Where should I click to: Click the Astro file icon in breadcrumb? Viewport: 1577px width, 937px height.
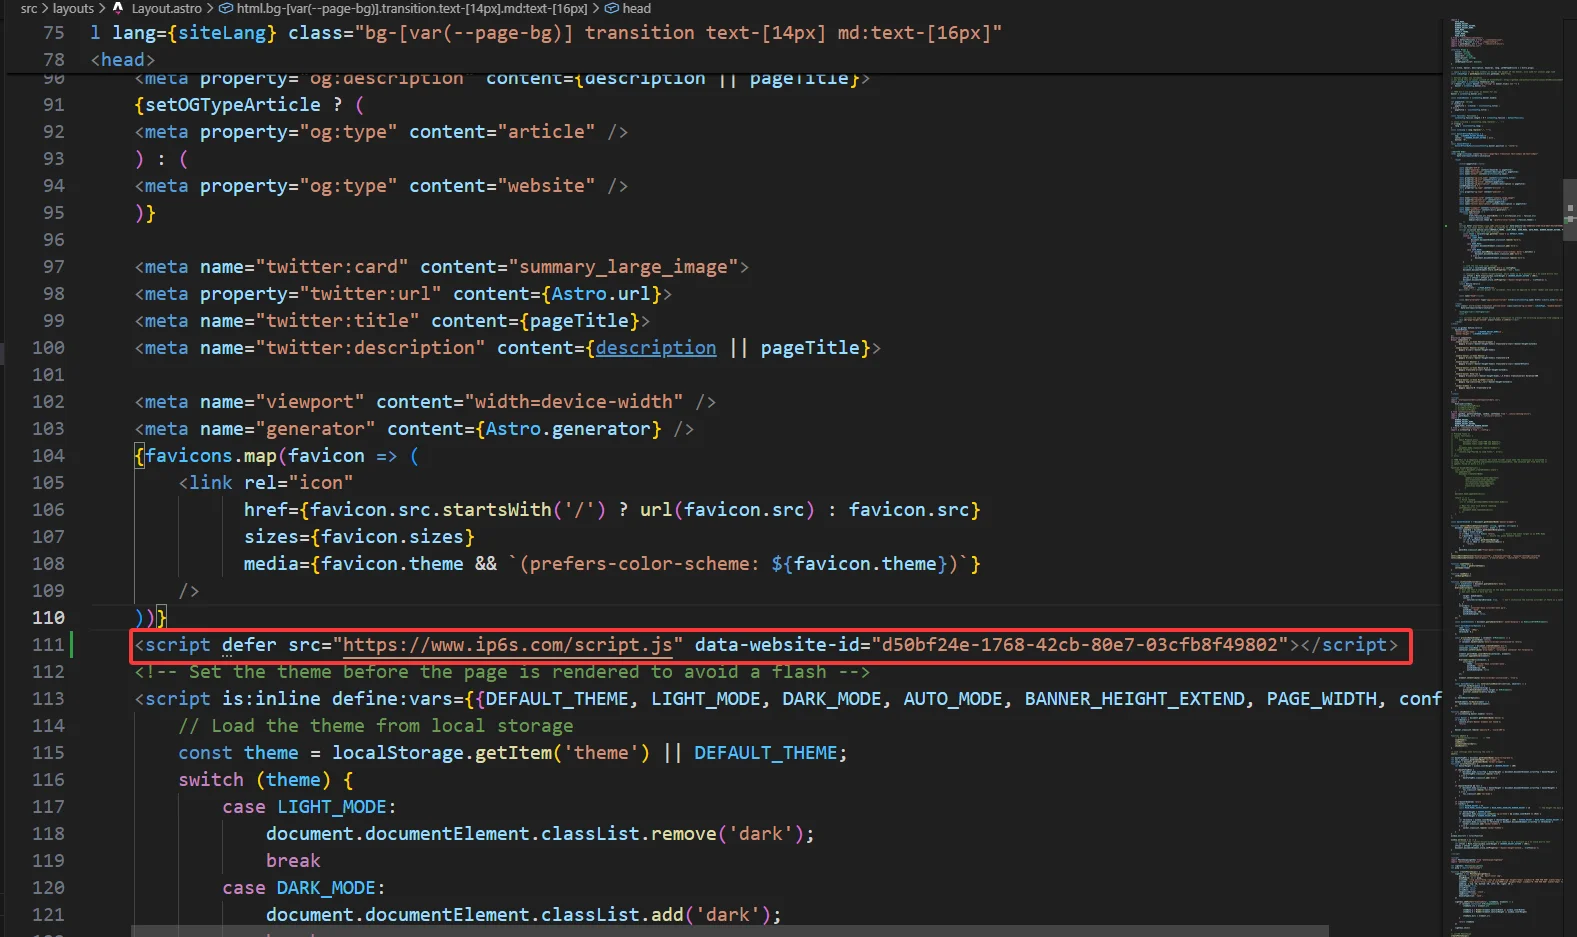pyautogui.click(x=118, y=8)
